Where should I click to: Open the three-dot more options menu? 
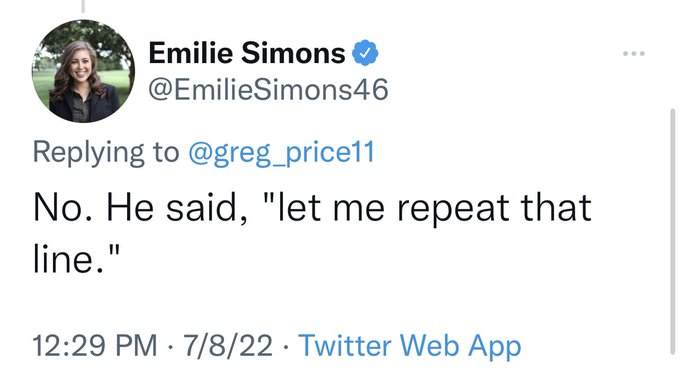click(634, 54)
